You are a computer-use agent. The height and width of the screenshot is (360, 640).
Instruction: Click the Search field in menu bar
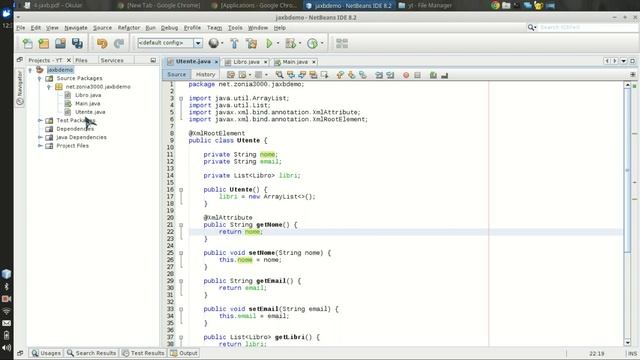click(587, 27)
